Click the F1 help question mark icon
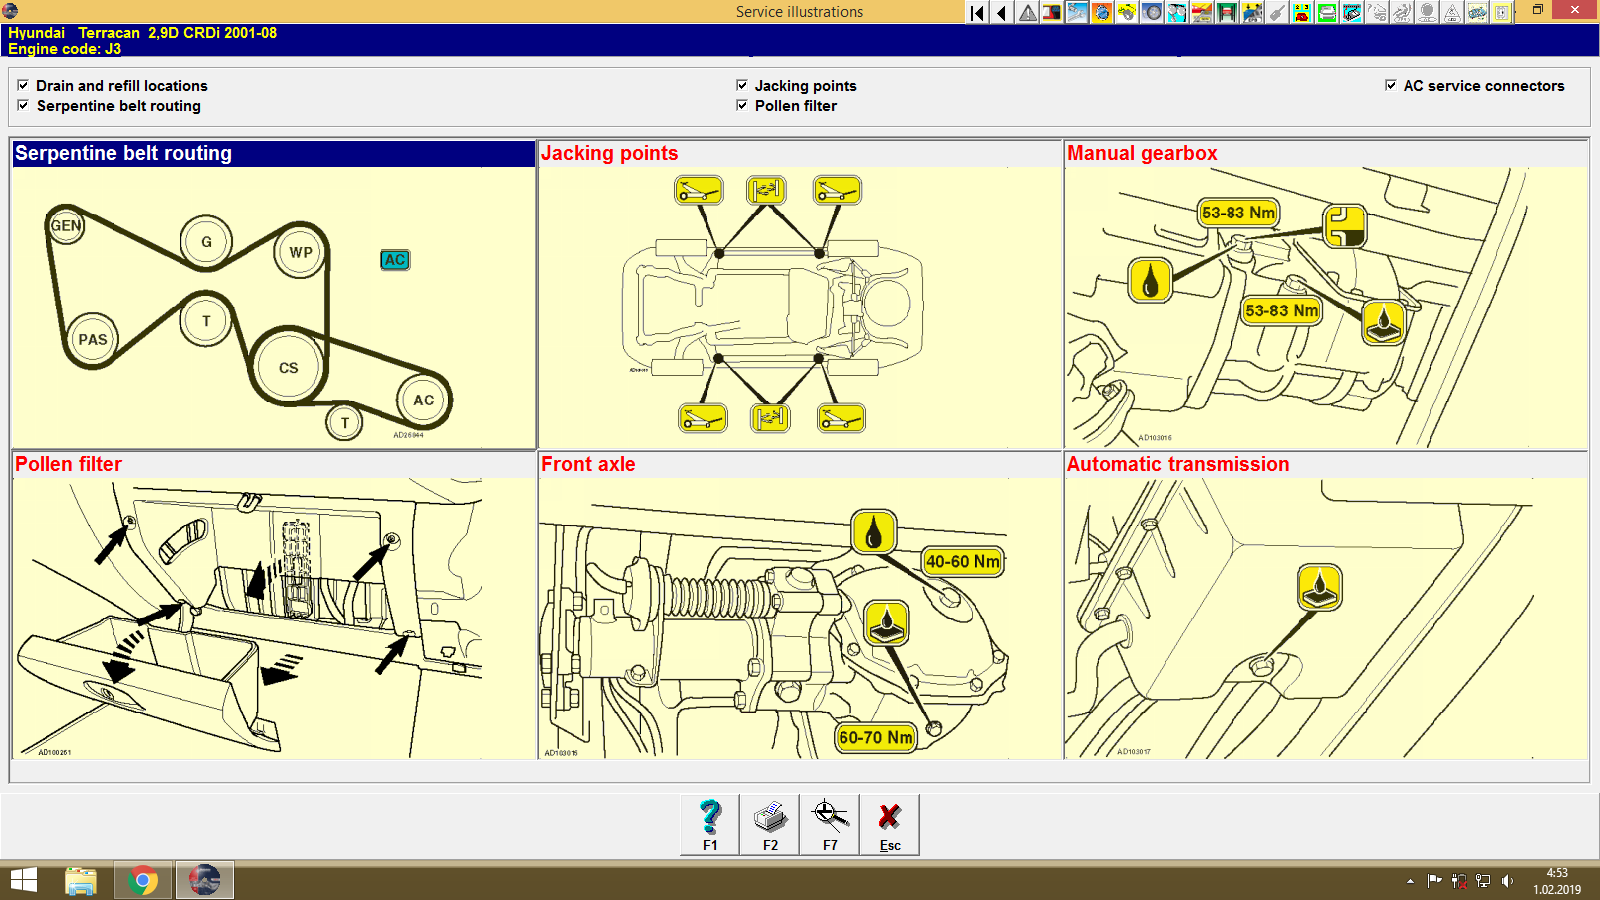The image size is (1600, 900). [x=710, y=820]
